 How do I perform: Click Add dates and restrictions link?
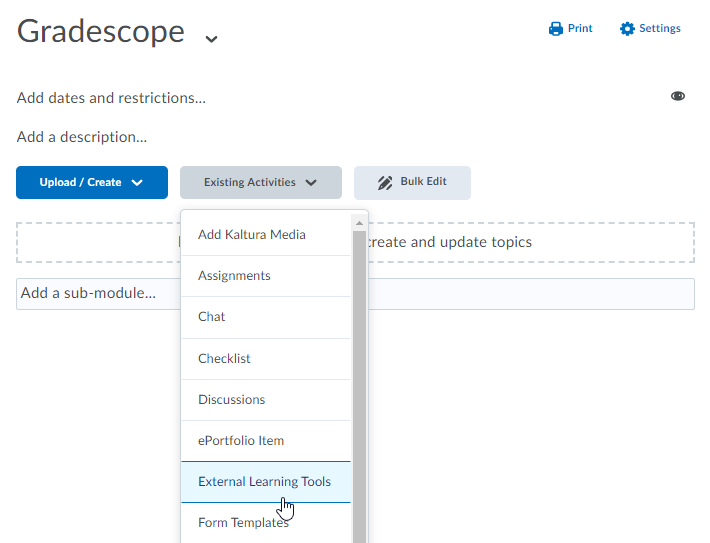[111, 98]
